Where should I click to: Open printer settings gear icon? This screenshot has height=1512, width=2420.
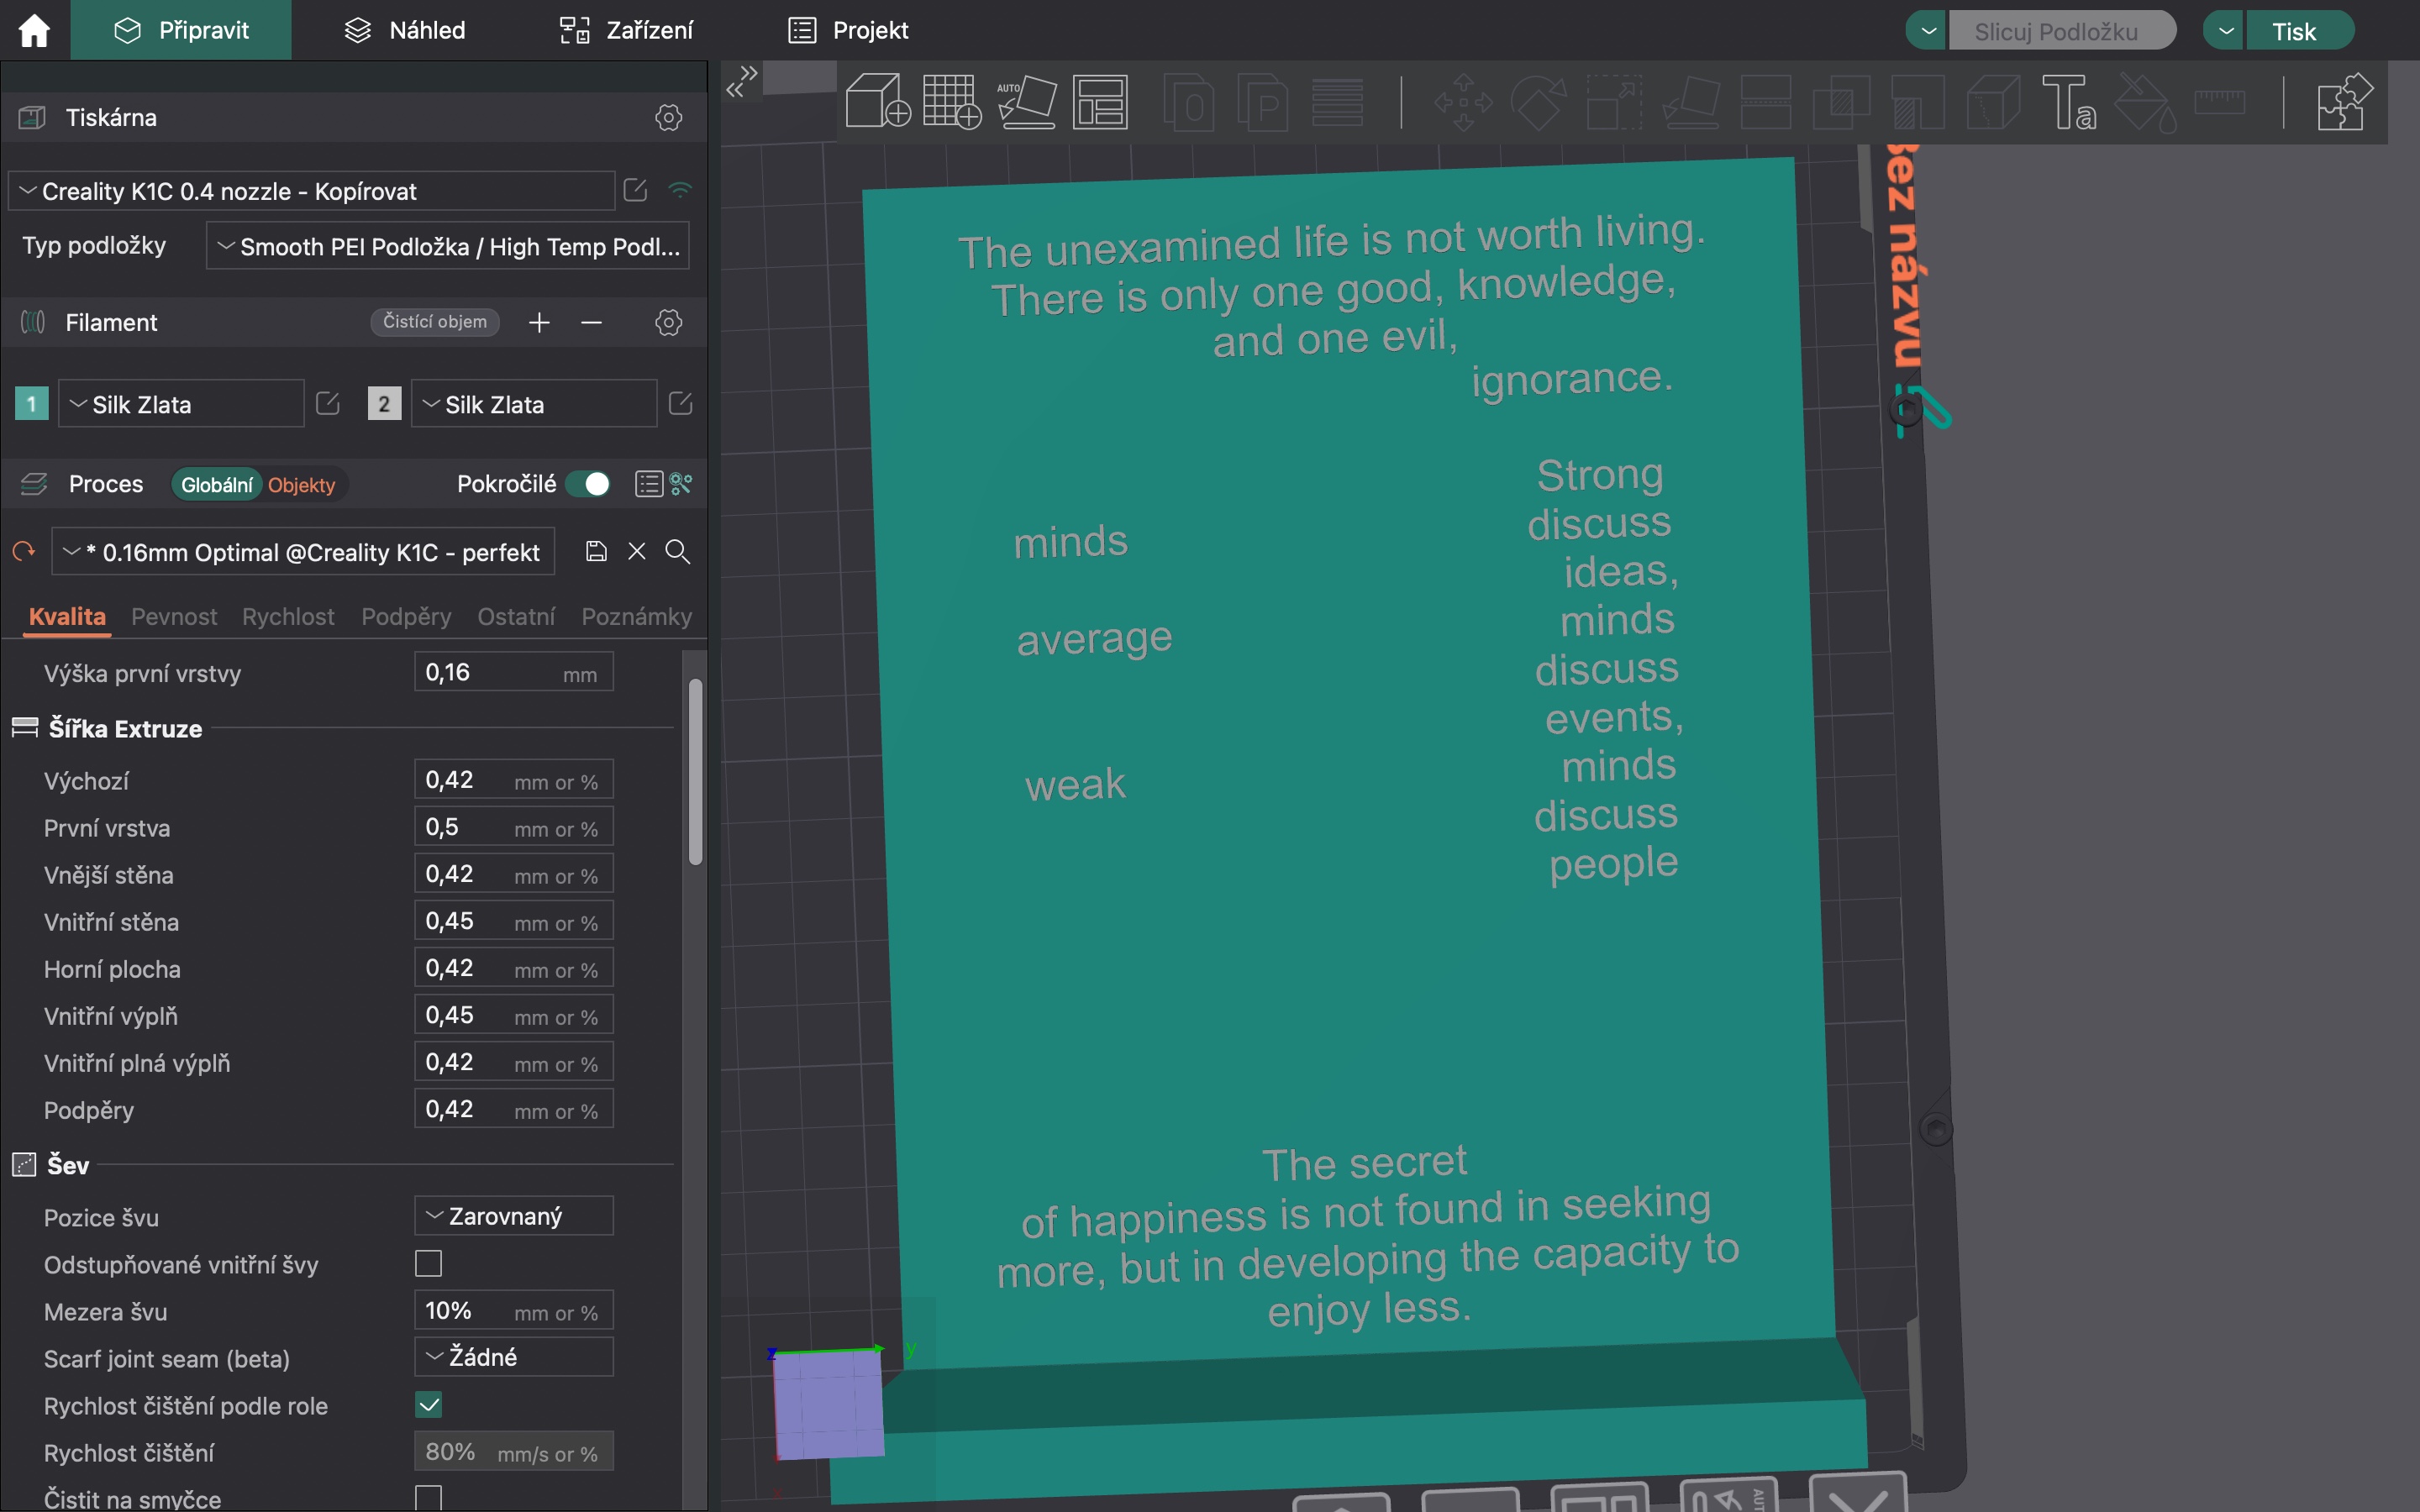click(668, 118)
